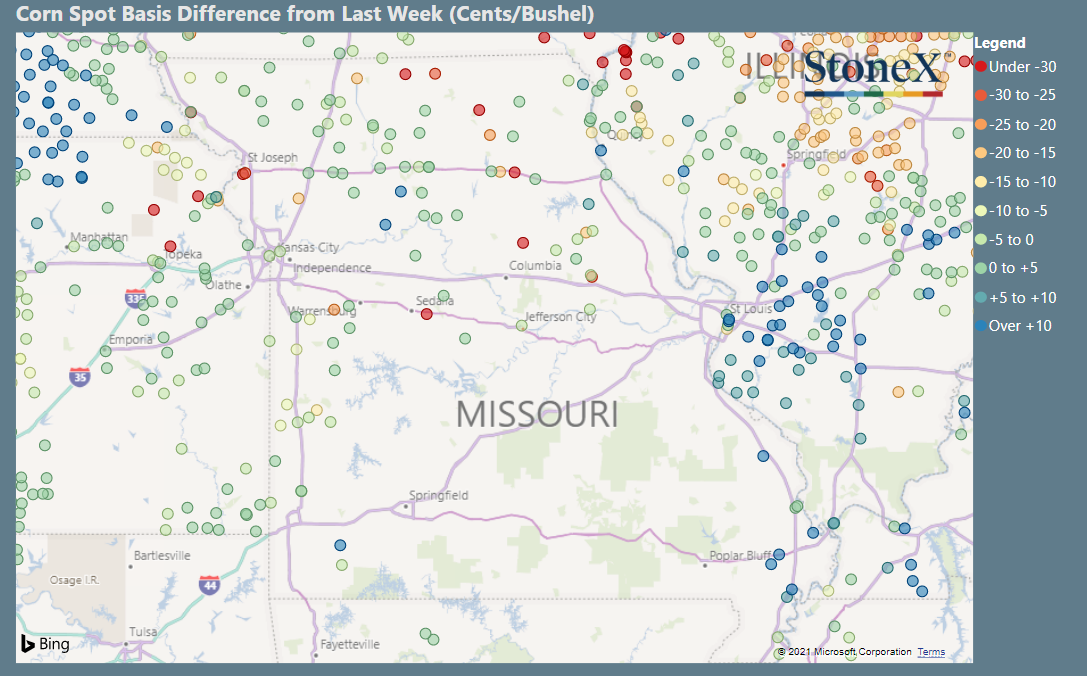Select the '-5 to 0' legend label
This screenshot has width=1087, height=676.
(1011, 240)
